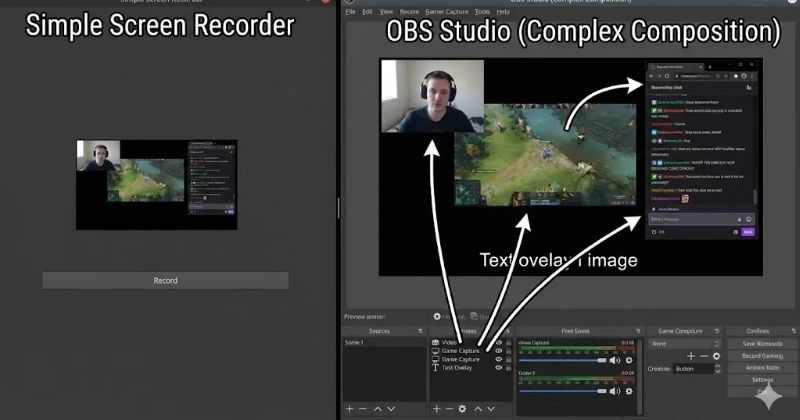This screenshot has width=800, height=420.
Task: Open the File menu in OBS Studio
Action: click(350, 12)
